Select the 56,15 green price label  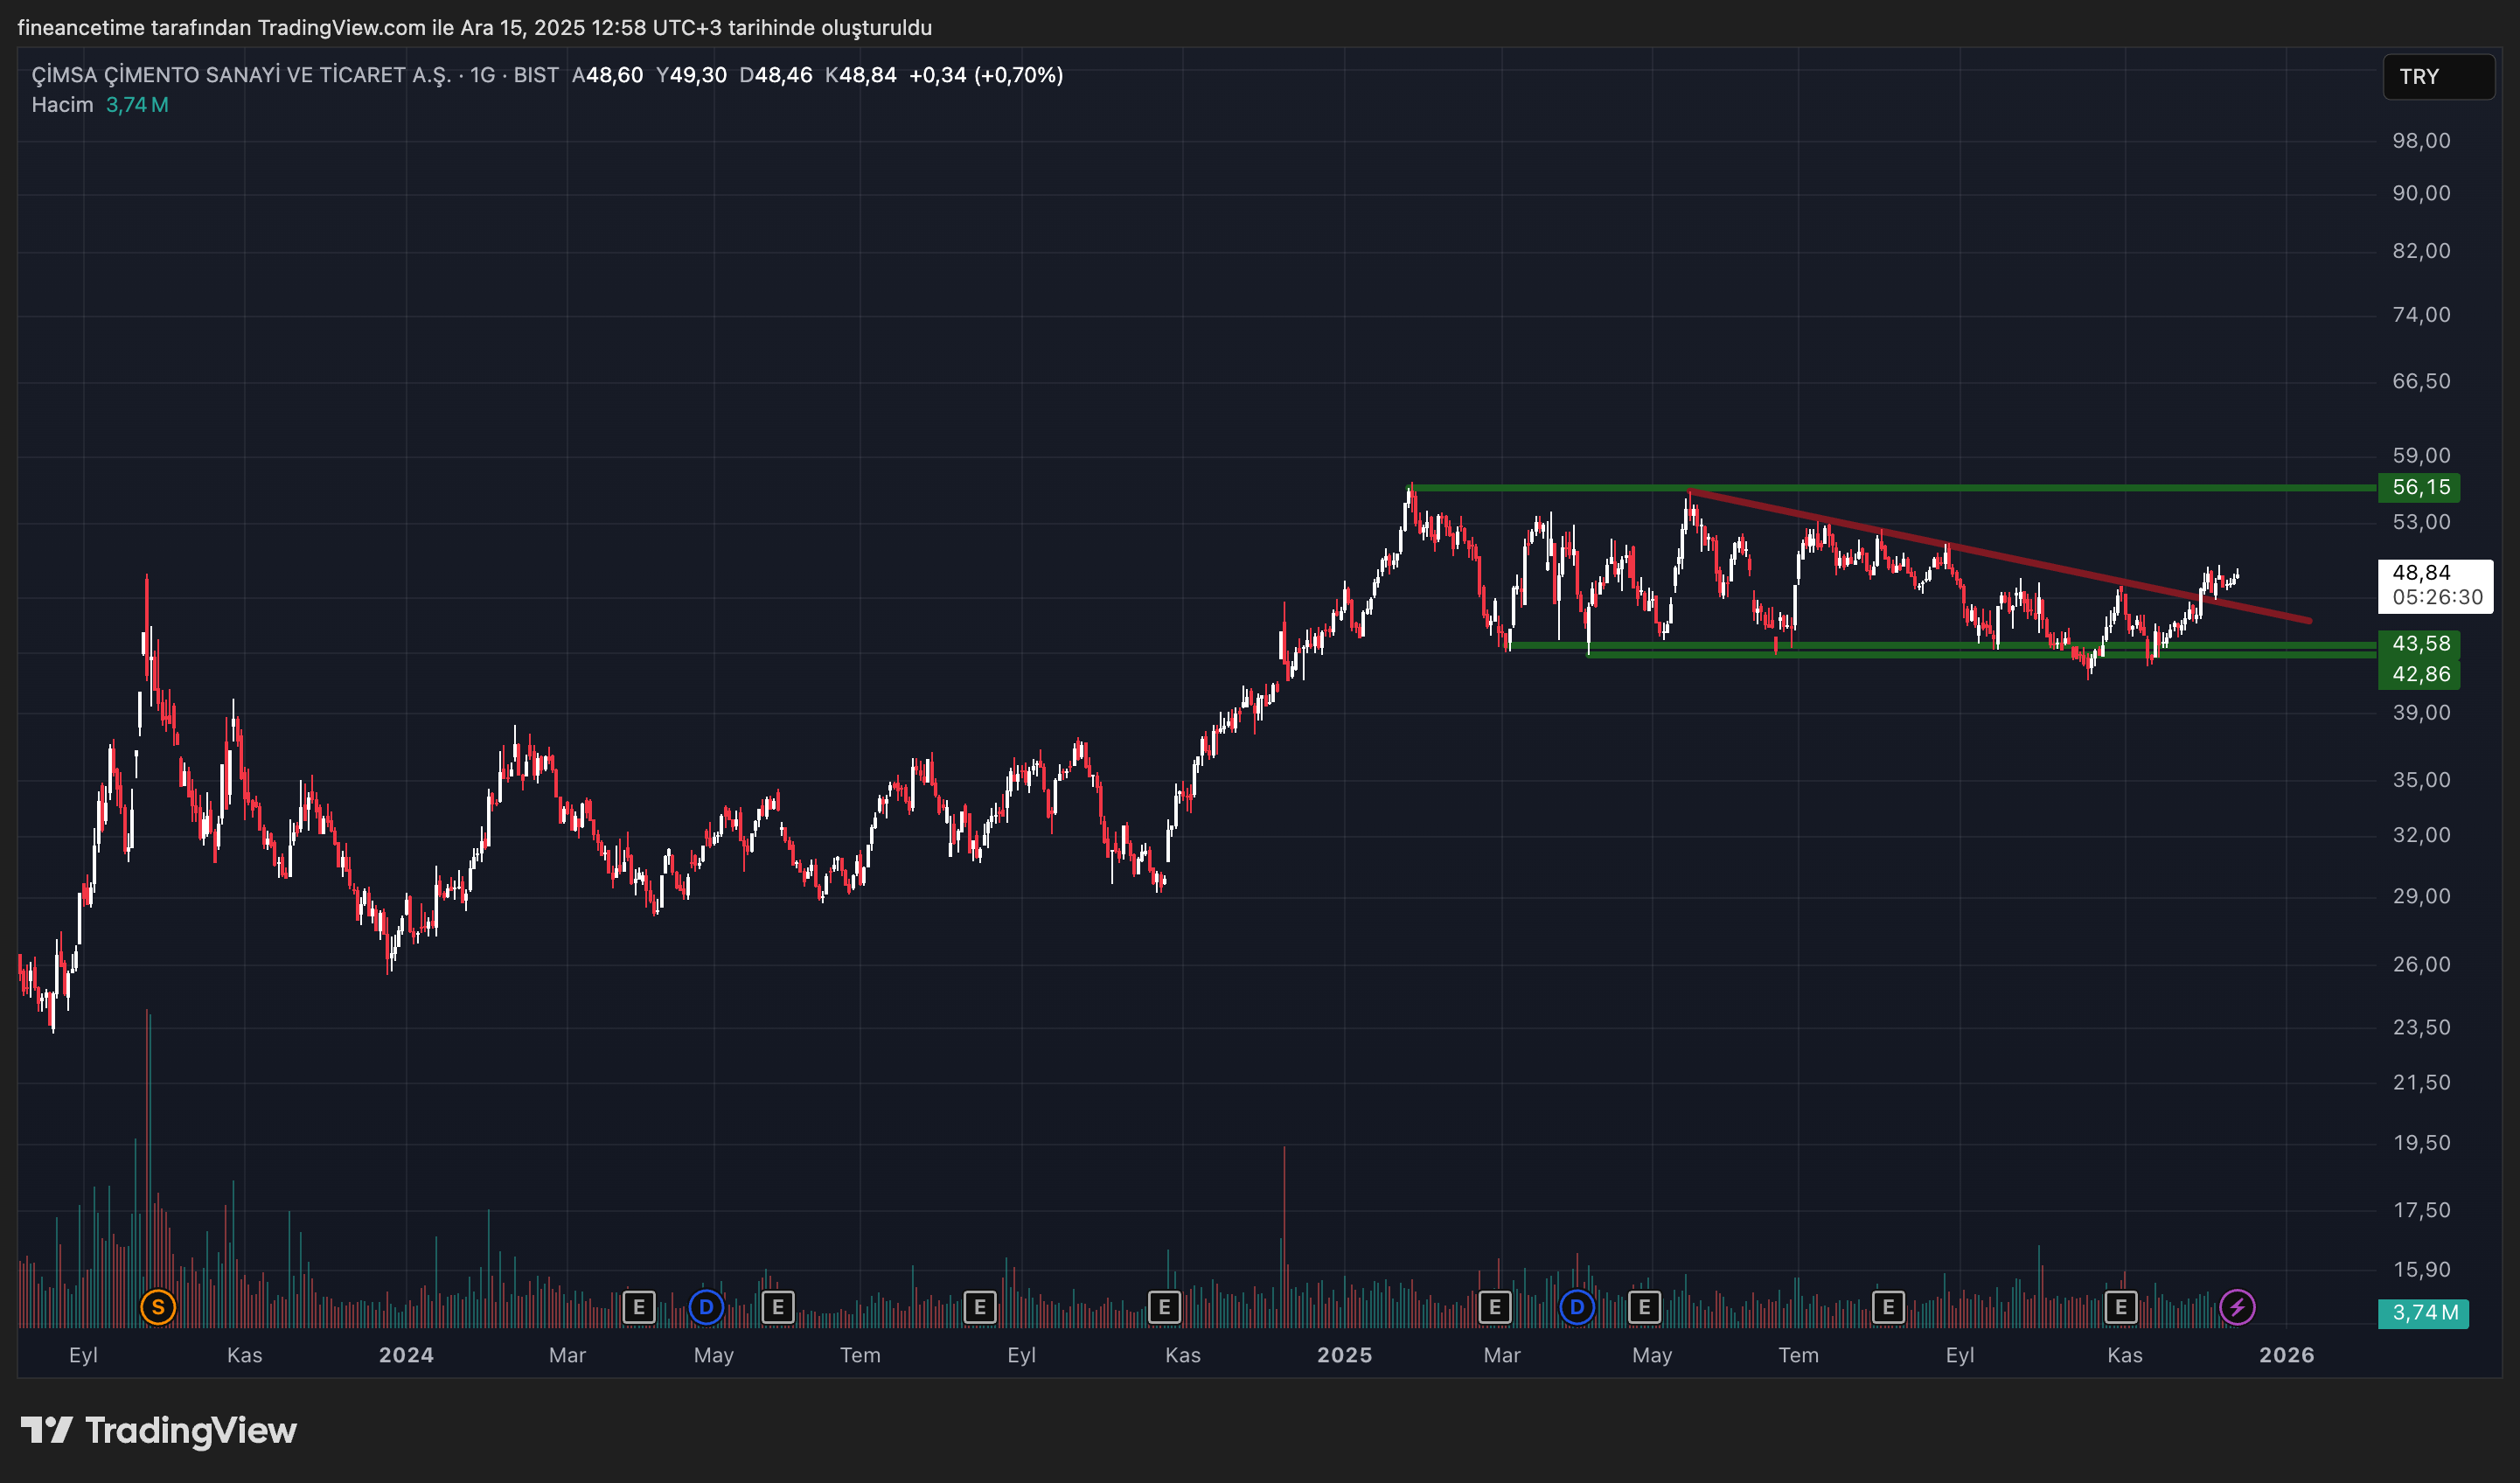pos(2420,487)
